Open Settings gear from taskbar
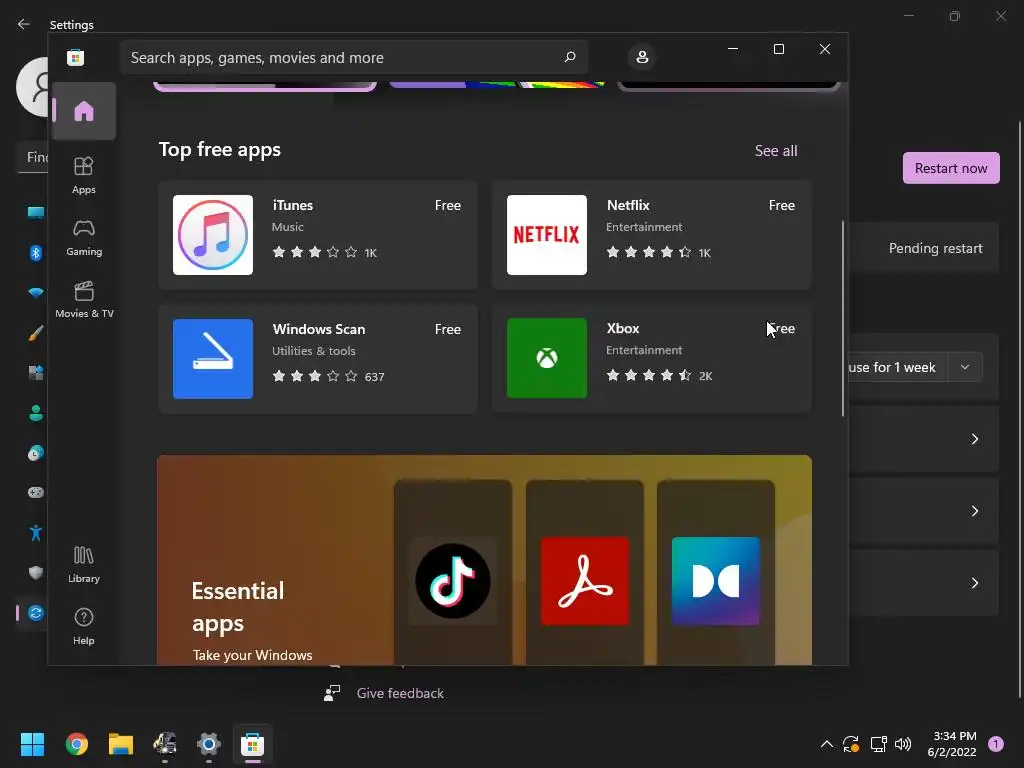The height and width of the screenshot is (768, 1024). [209, 744]
